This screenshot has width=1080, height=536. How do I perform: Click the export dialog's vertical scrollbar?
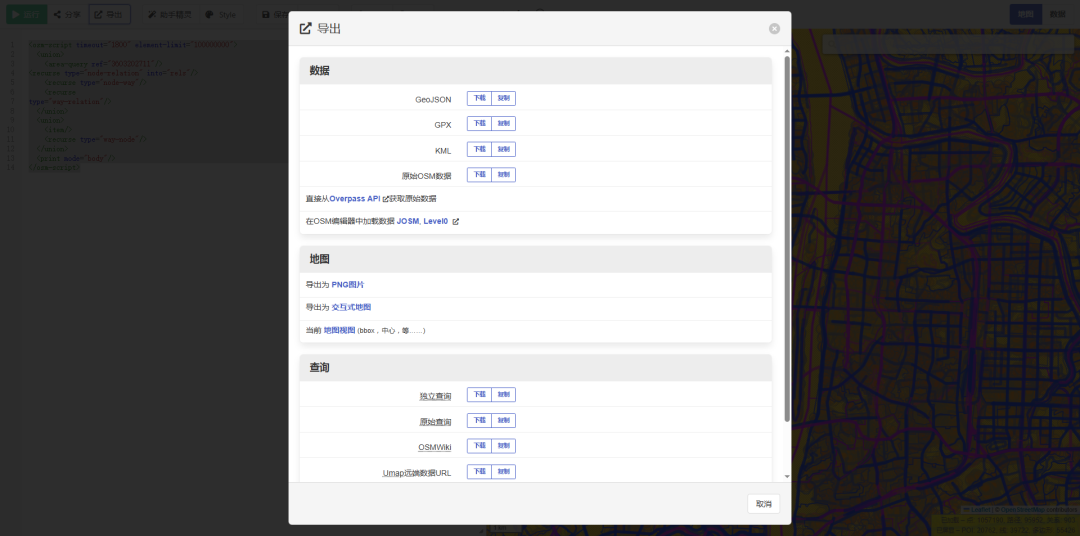click(787, 238)
